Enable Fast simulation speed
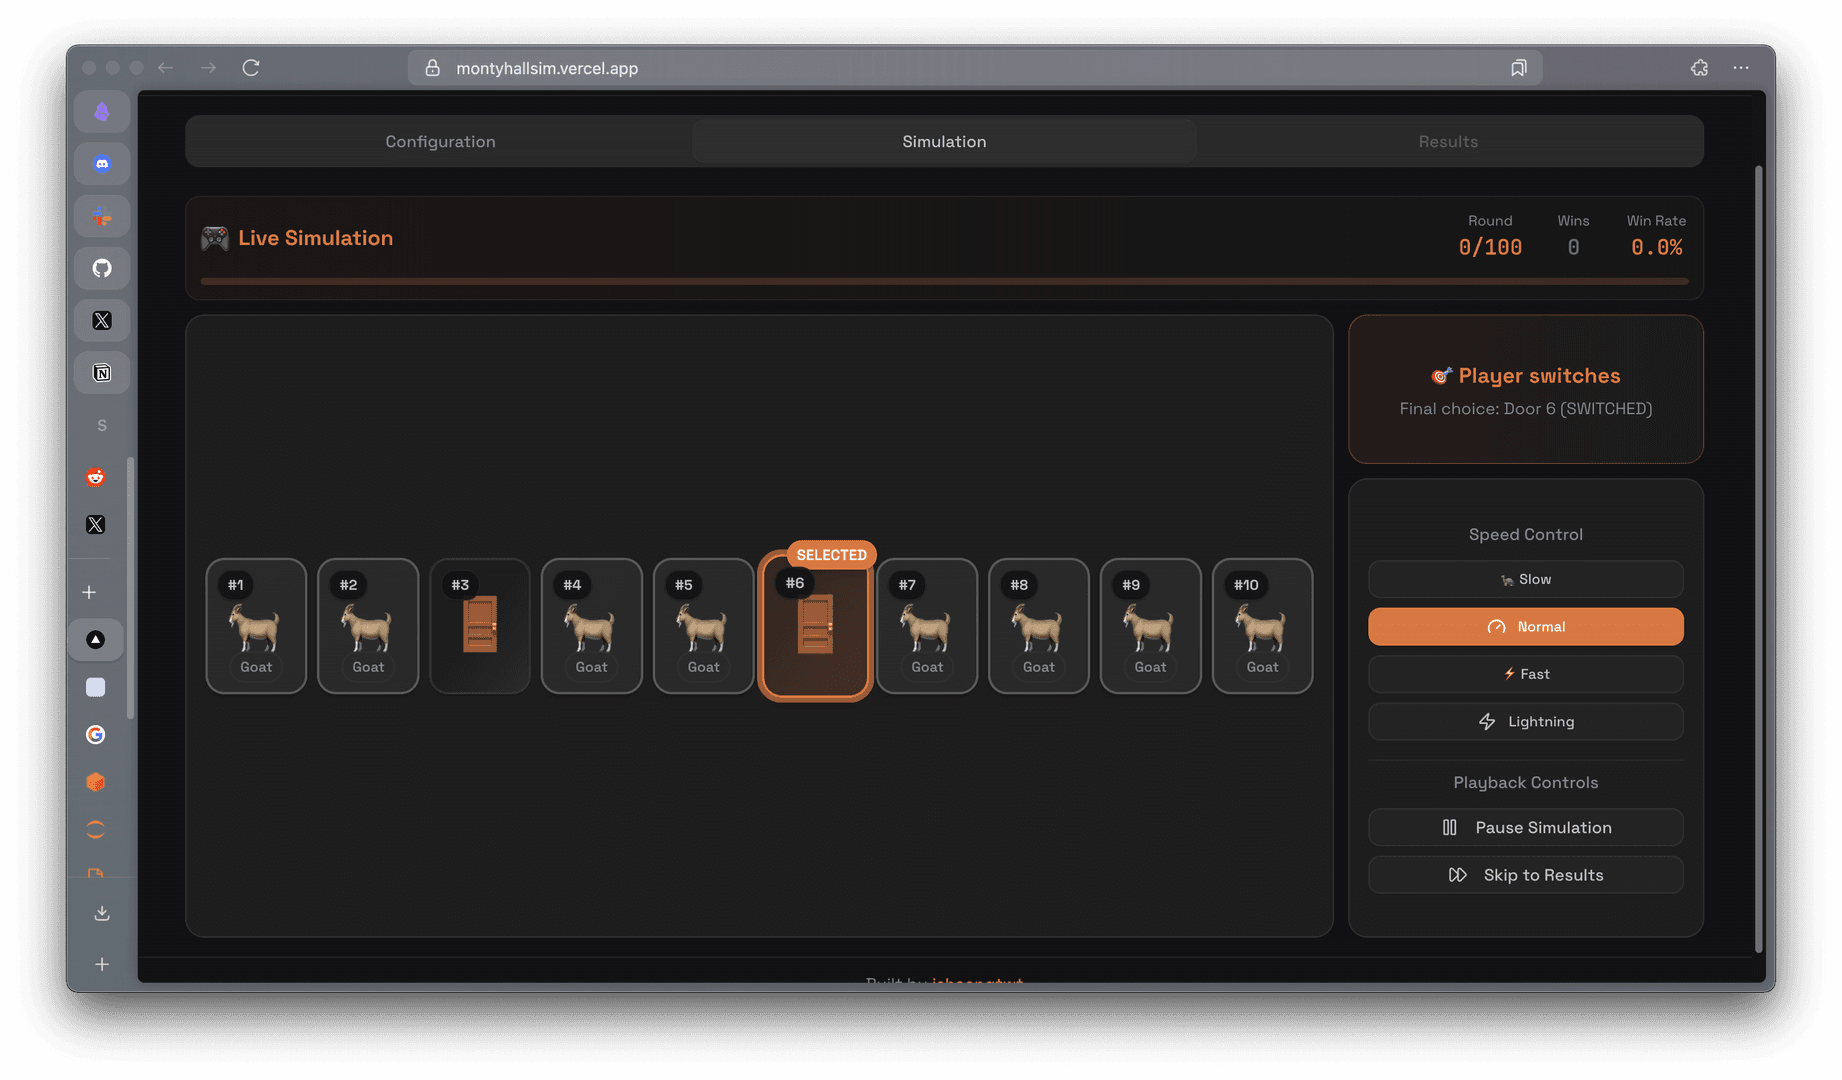This screenshot has height=1080, width=1842. [x=1525, y=674]
